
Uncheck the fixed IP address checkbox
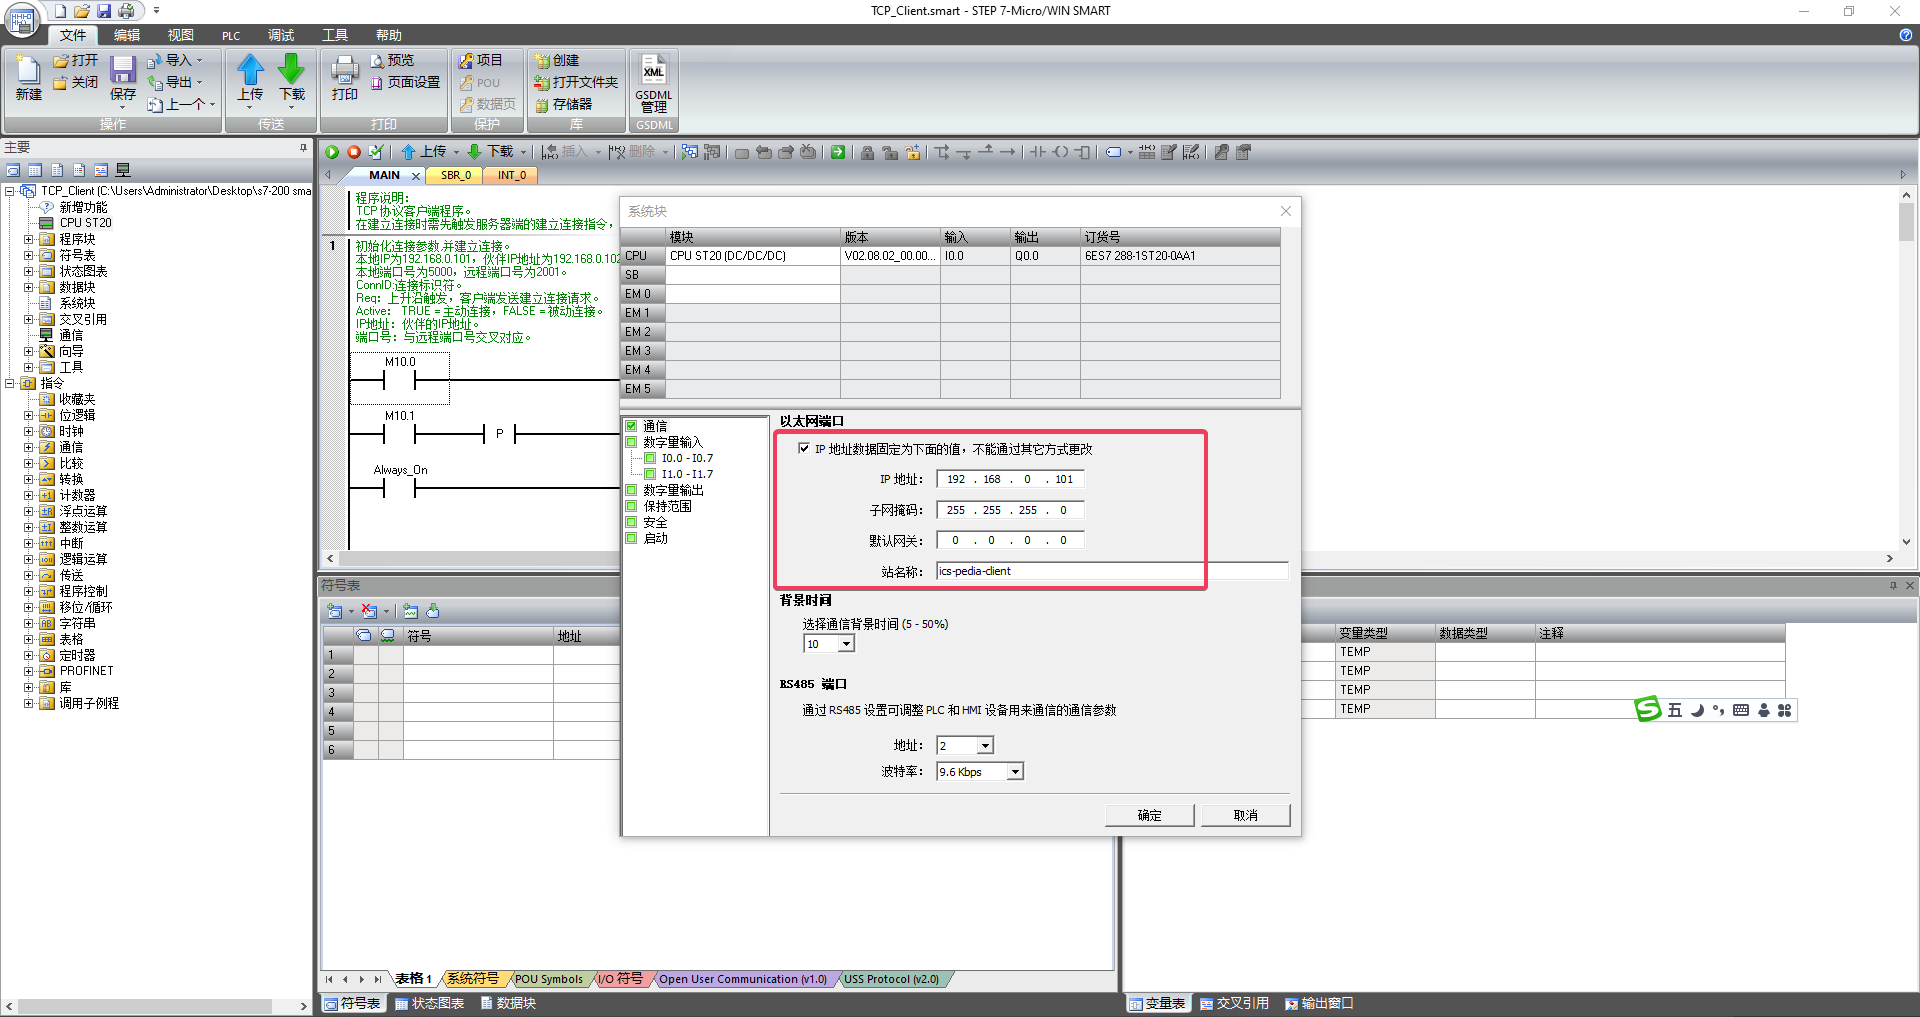pyautogui.click(x=804, y=448)
